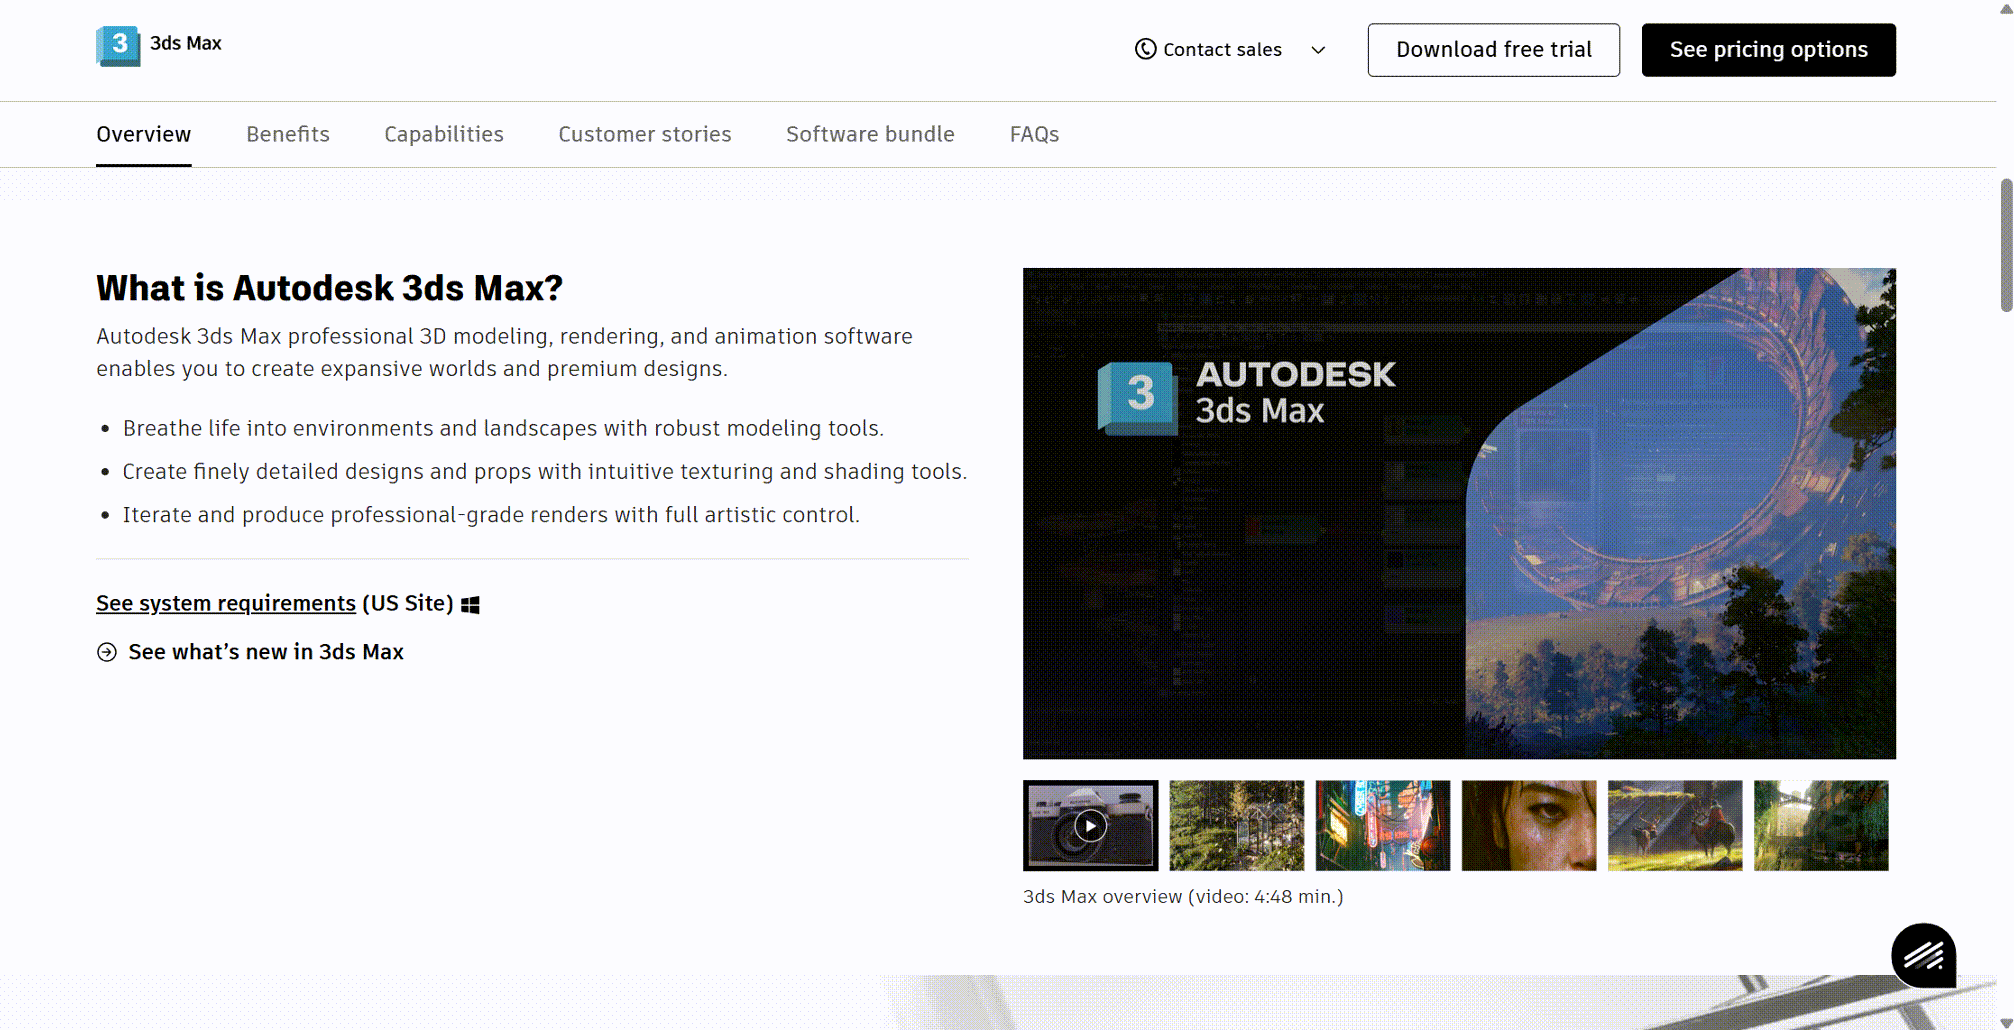Click the vertical page scrollbar thumb
Viewport: 2014px width, 1030px height.
click(2005, 245)
